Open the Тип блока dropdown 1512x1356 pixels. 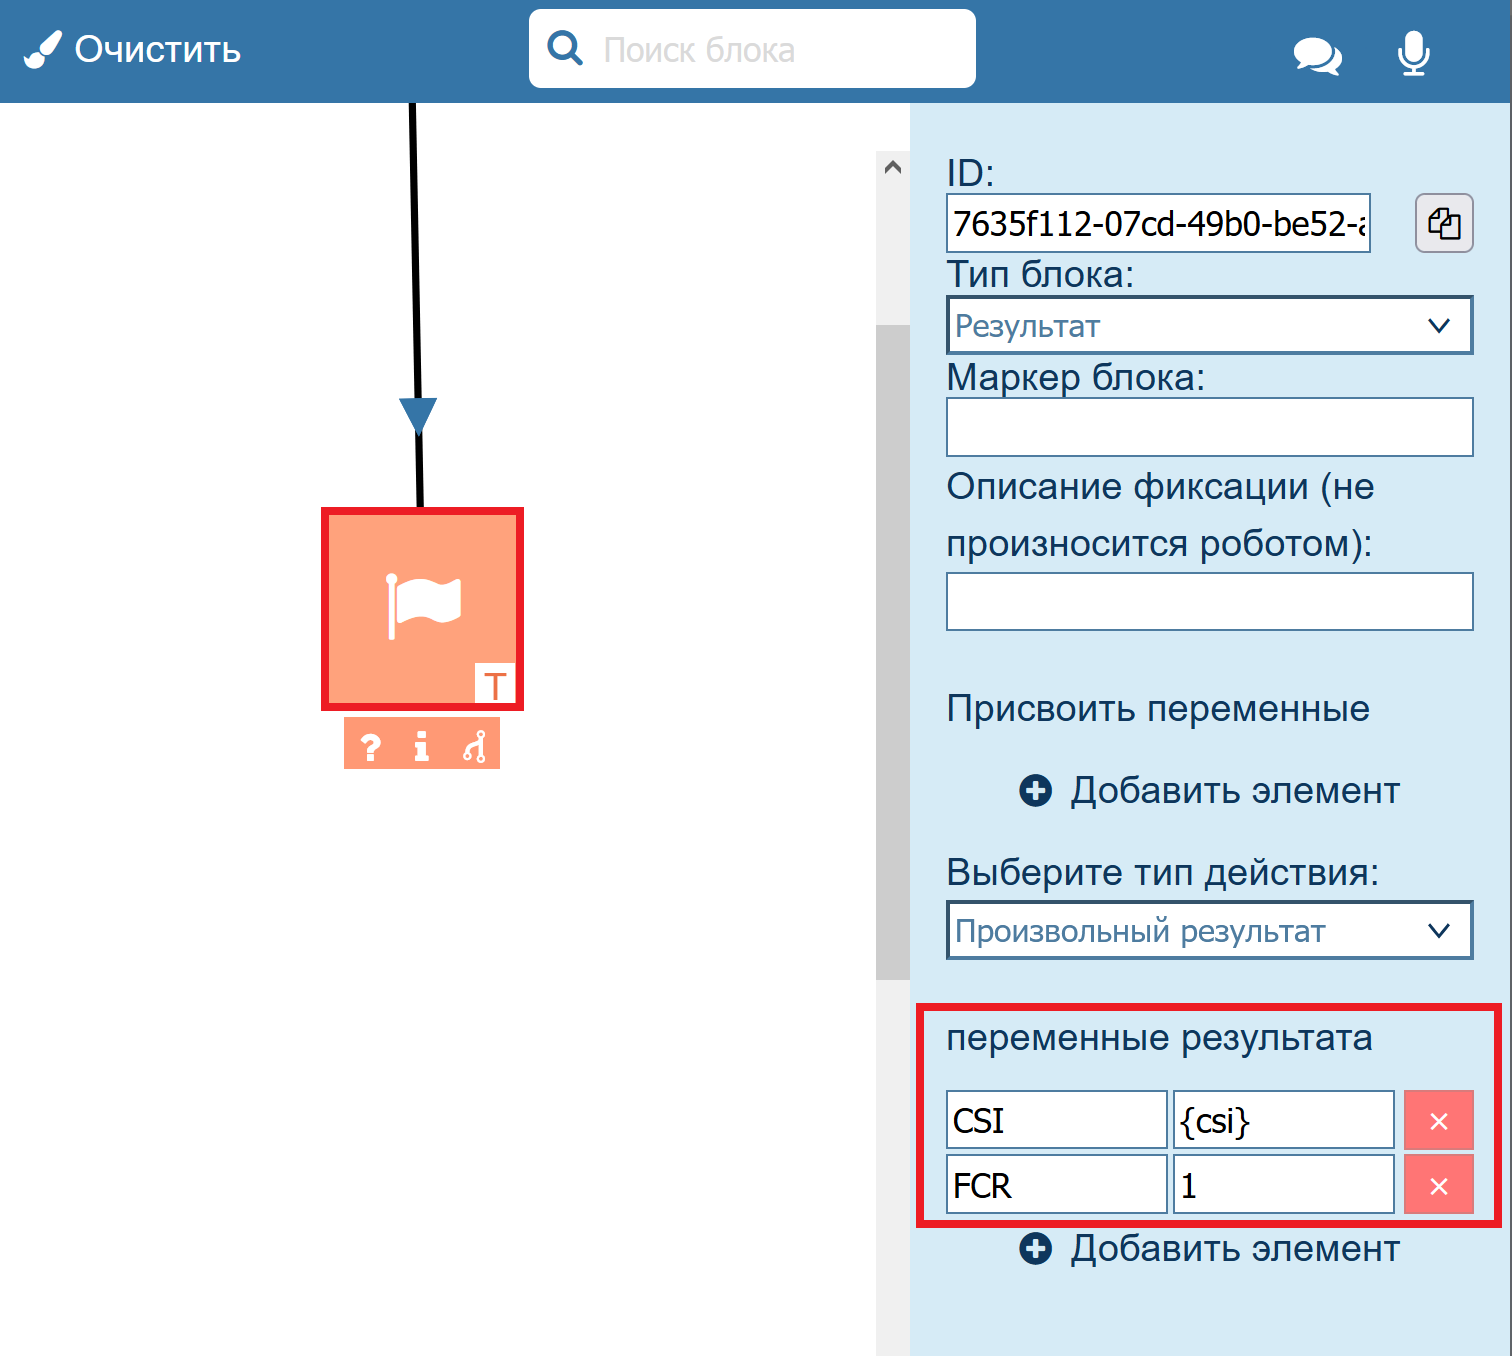[1208, 325]
